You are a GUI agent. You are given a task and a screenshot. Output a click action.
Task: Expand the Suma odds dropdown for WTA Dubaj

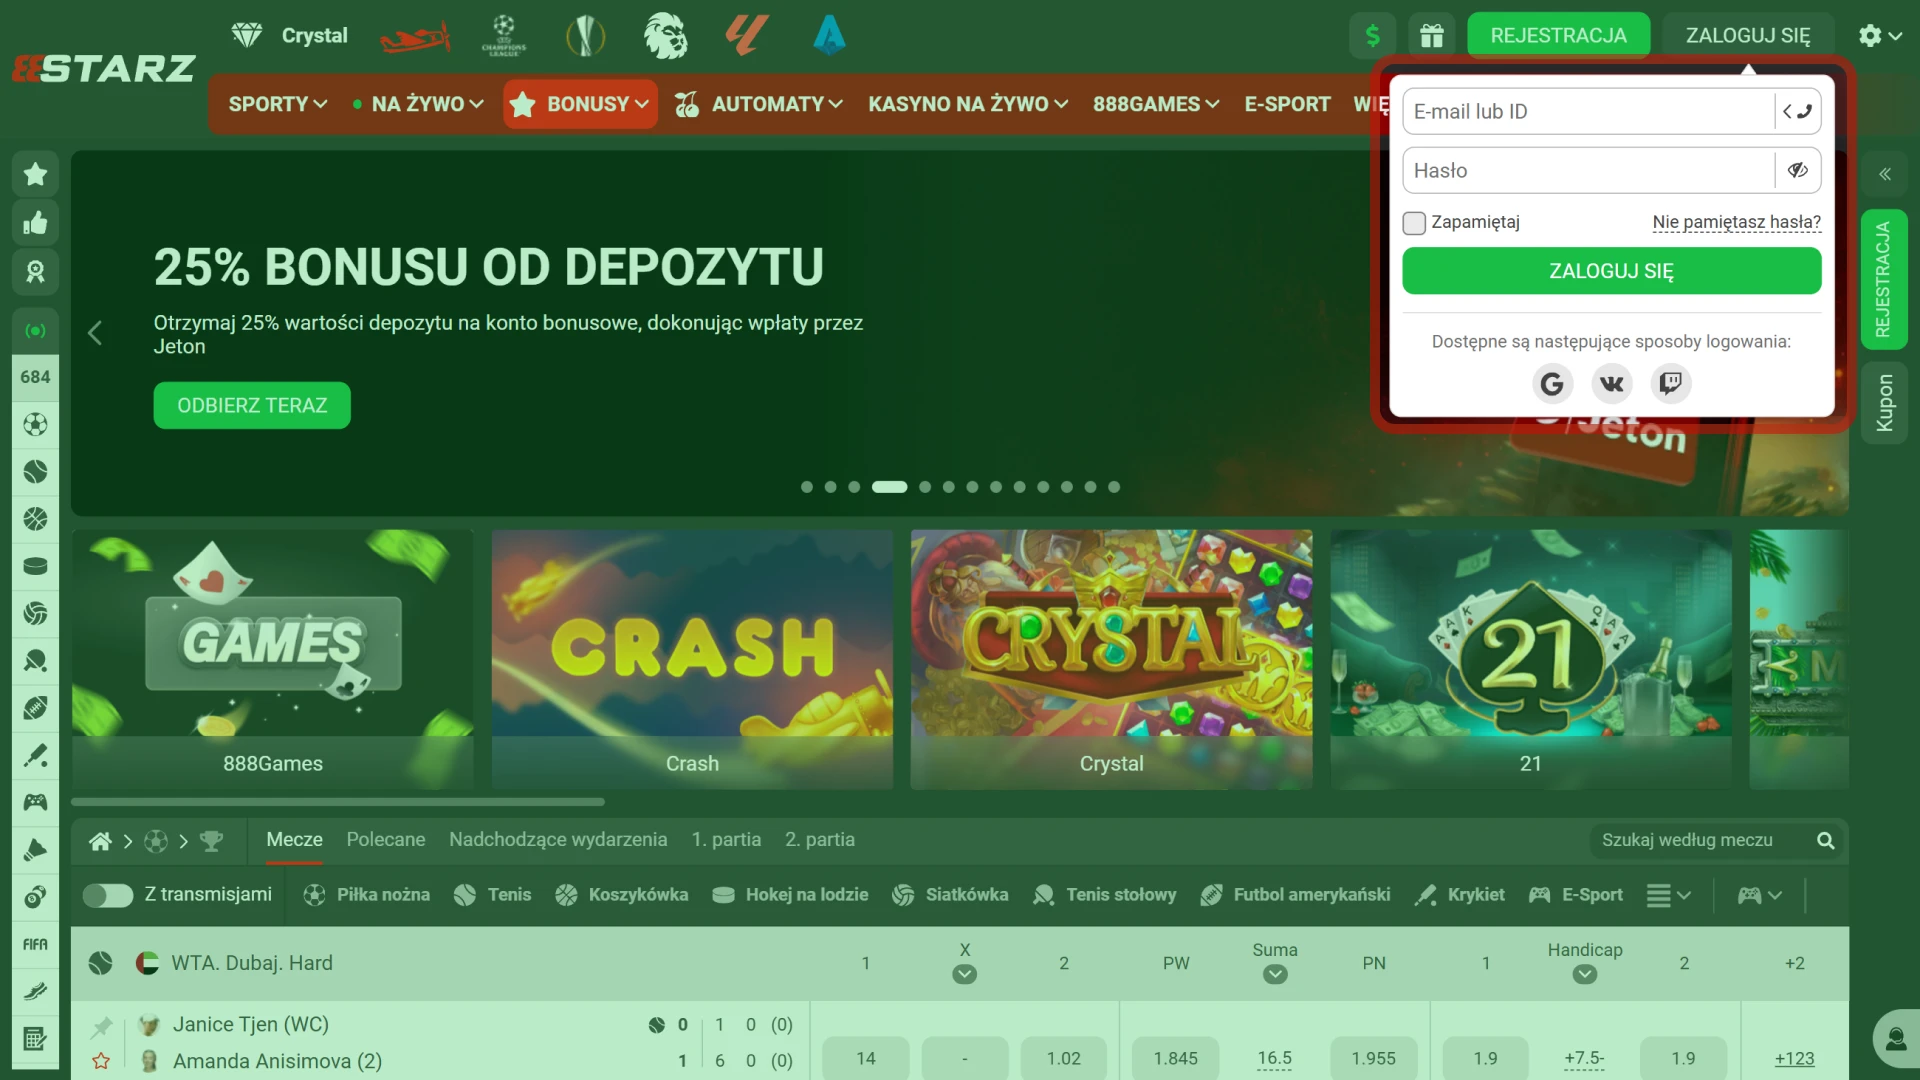click(x=1274, y=972)
